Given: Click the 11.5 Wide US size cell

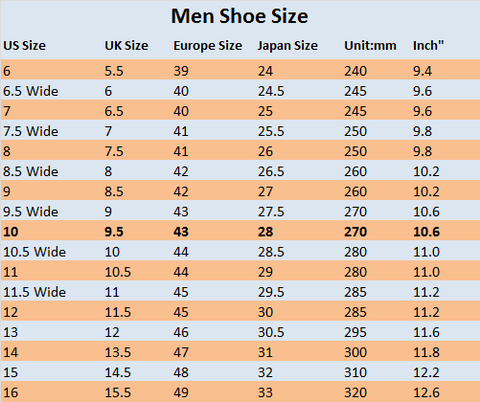Looking at the screenshot, I should [x=34, y=292].
